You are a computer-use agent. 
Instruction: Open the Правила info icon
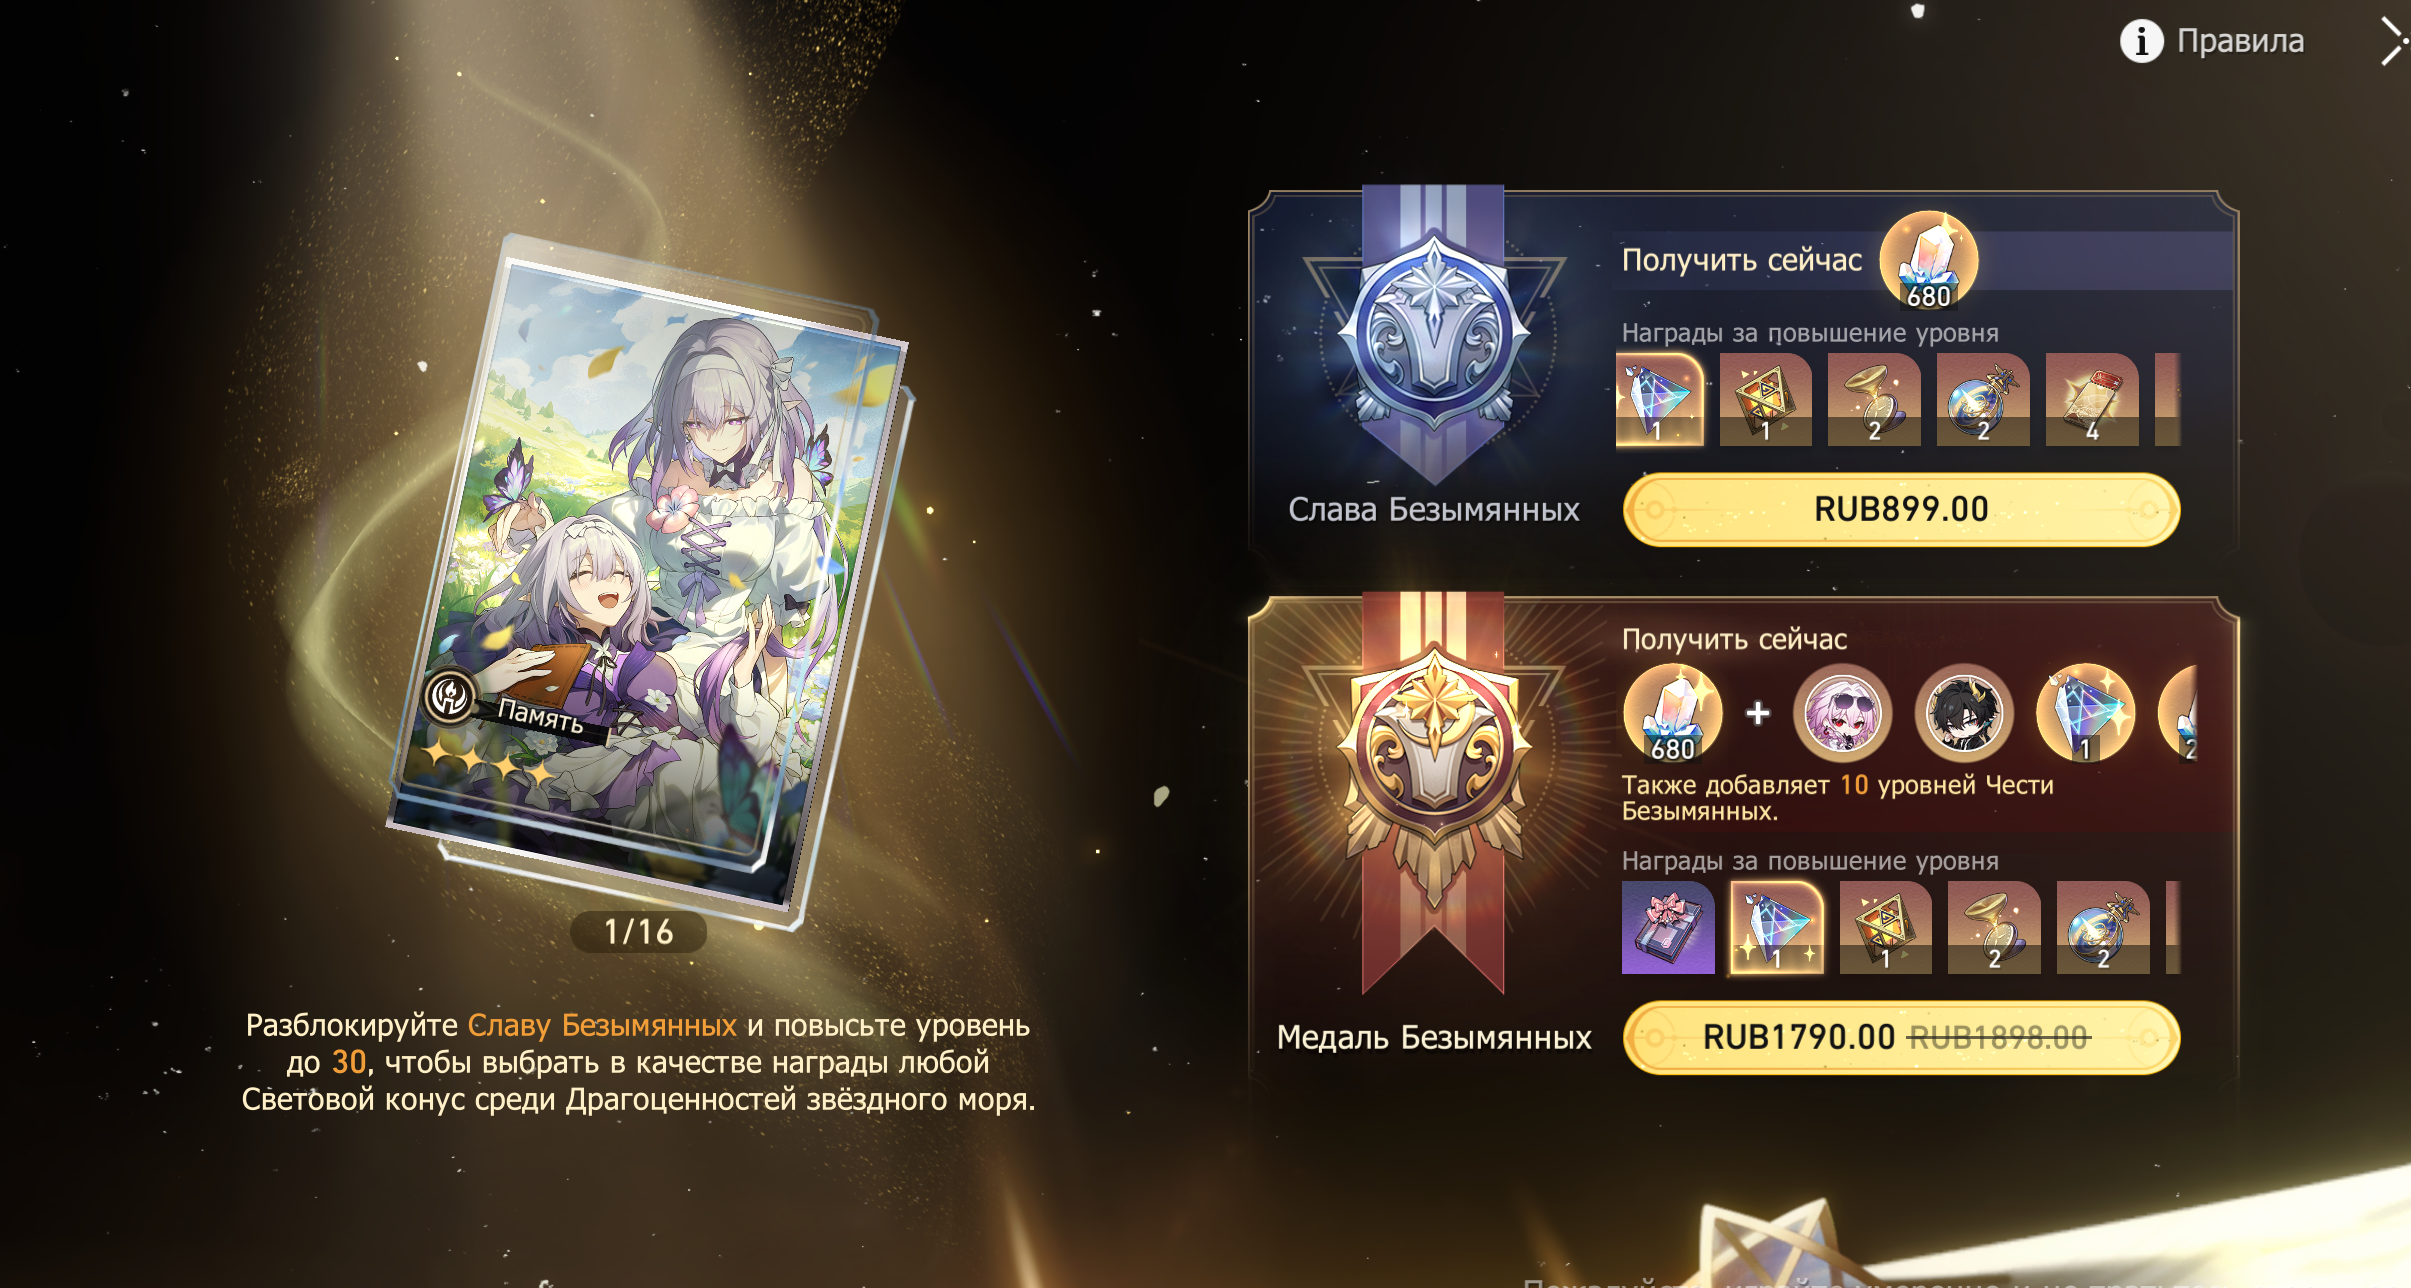click(x=2141, y=41)
